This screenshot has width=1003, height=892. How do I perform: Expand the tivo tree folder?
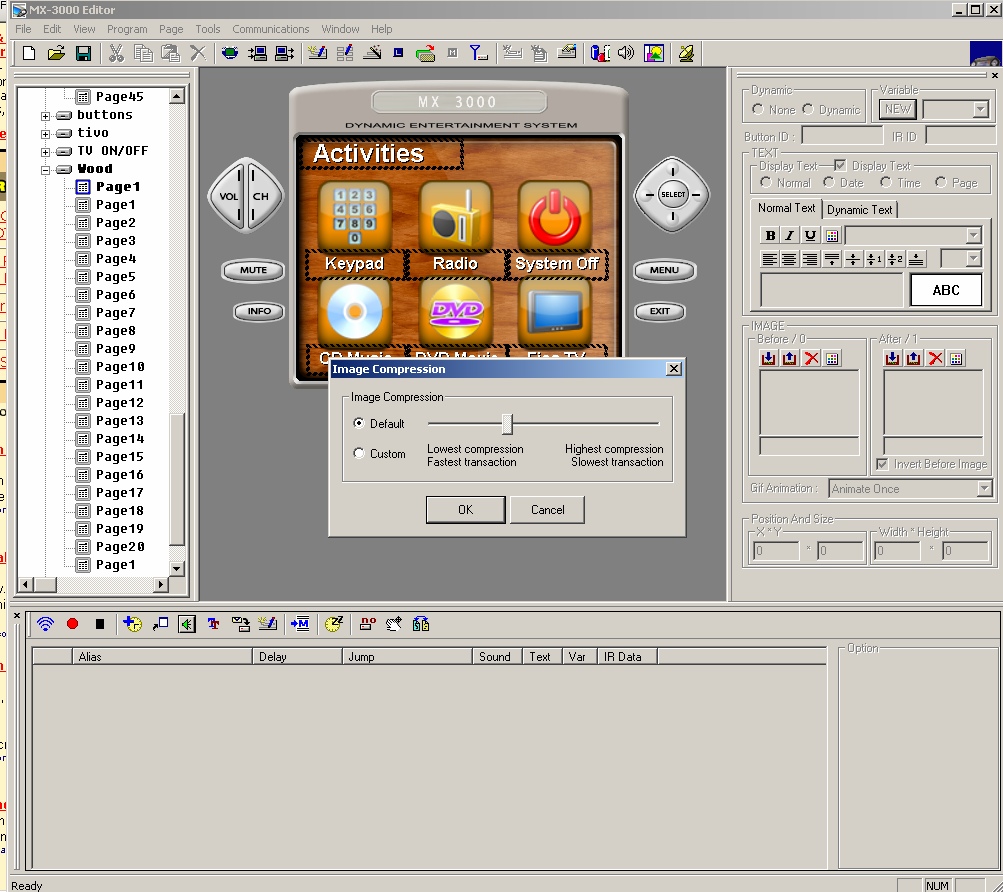pyautogui.click(x=45, y=134)
